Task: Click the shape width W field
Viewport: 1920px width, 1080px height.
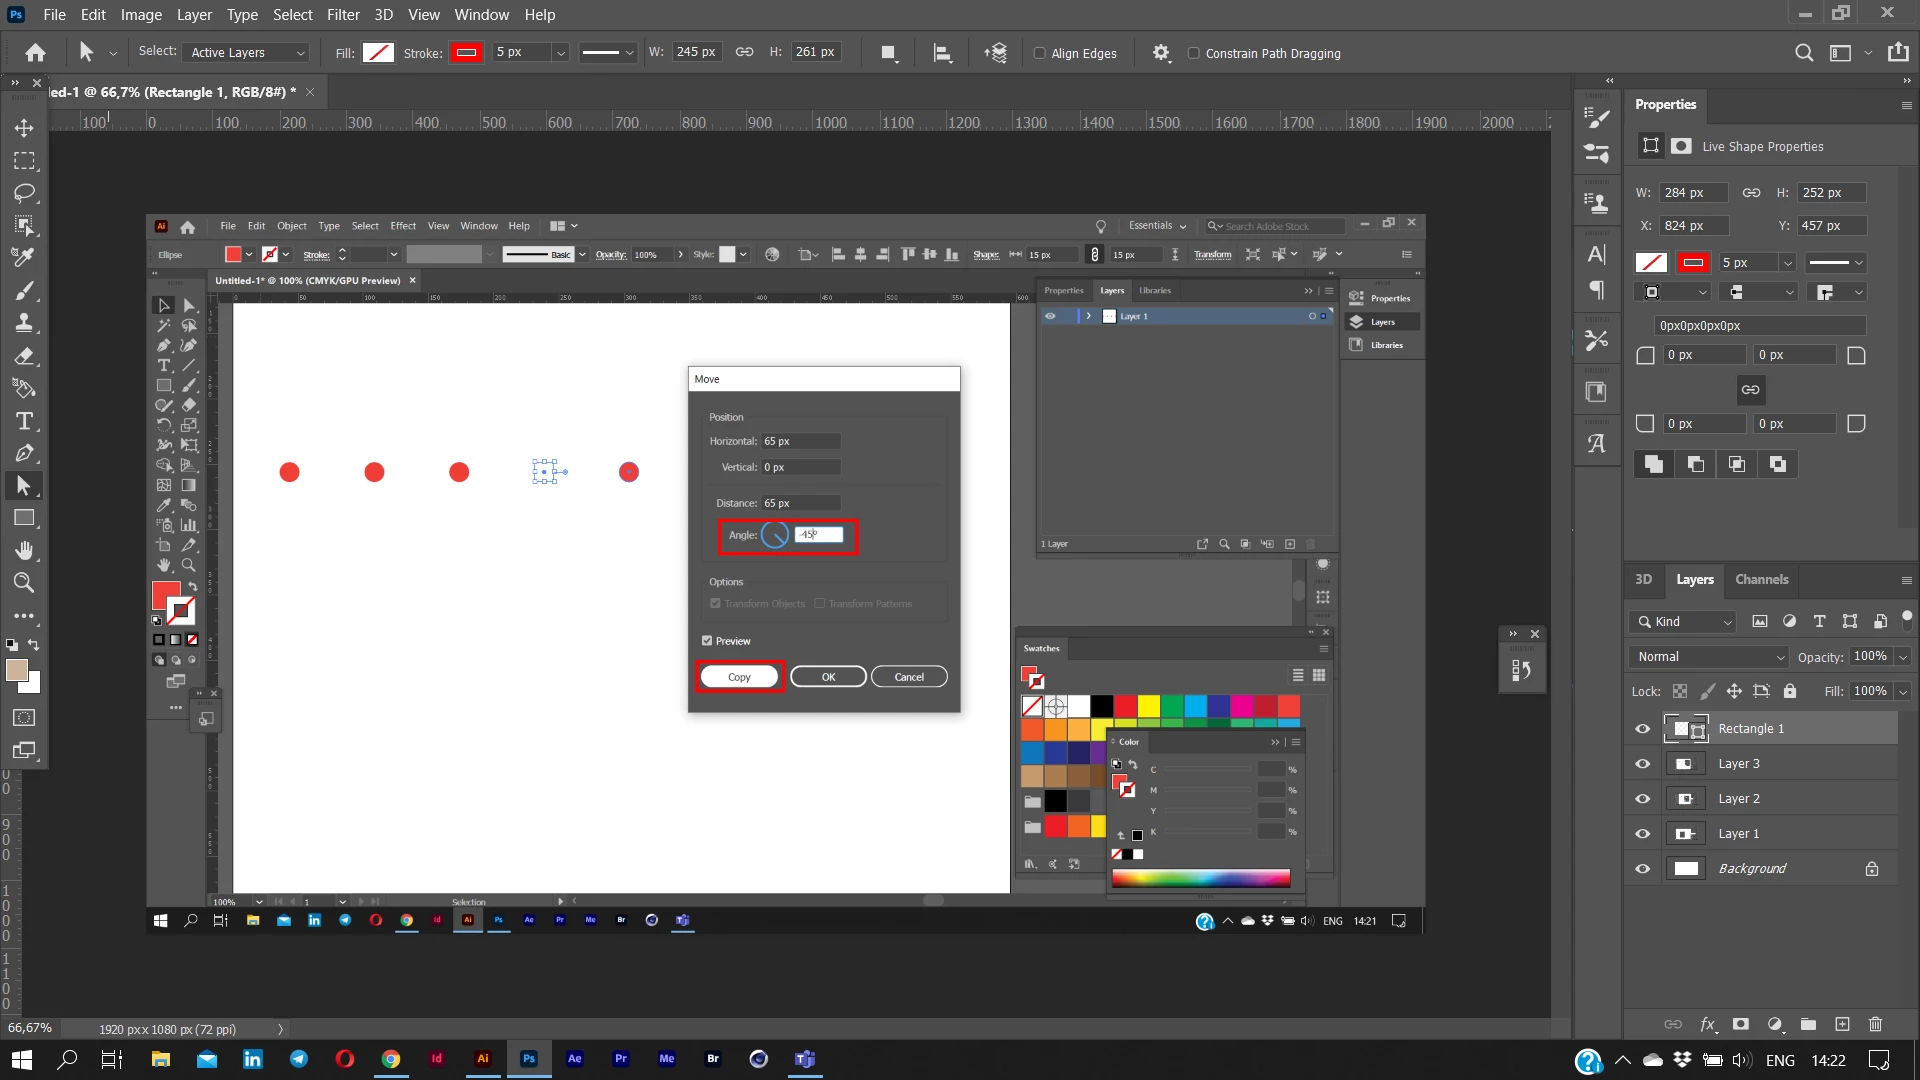Action: pos(695,52)
